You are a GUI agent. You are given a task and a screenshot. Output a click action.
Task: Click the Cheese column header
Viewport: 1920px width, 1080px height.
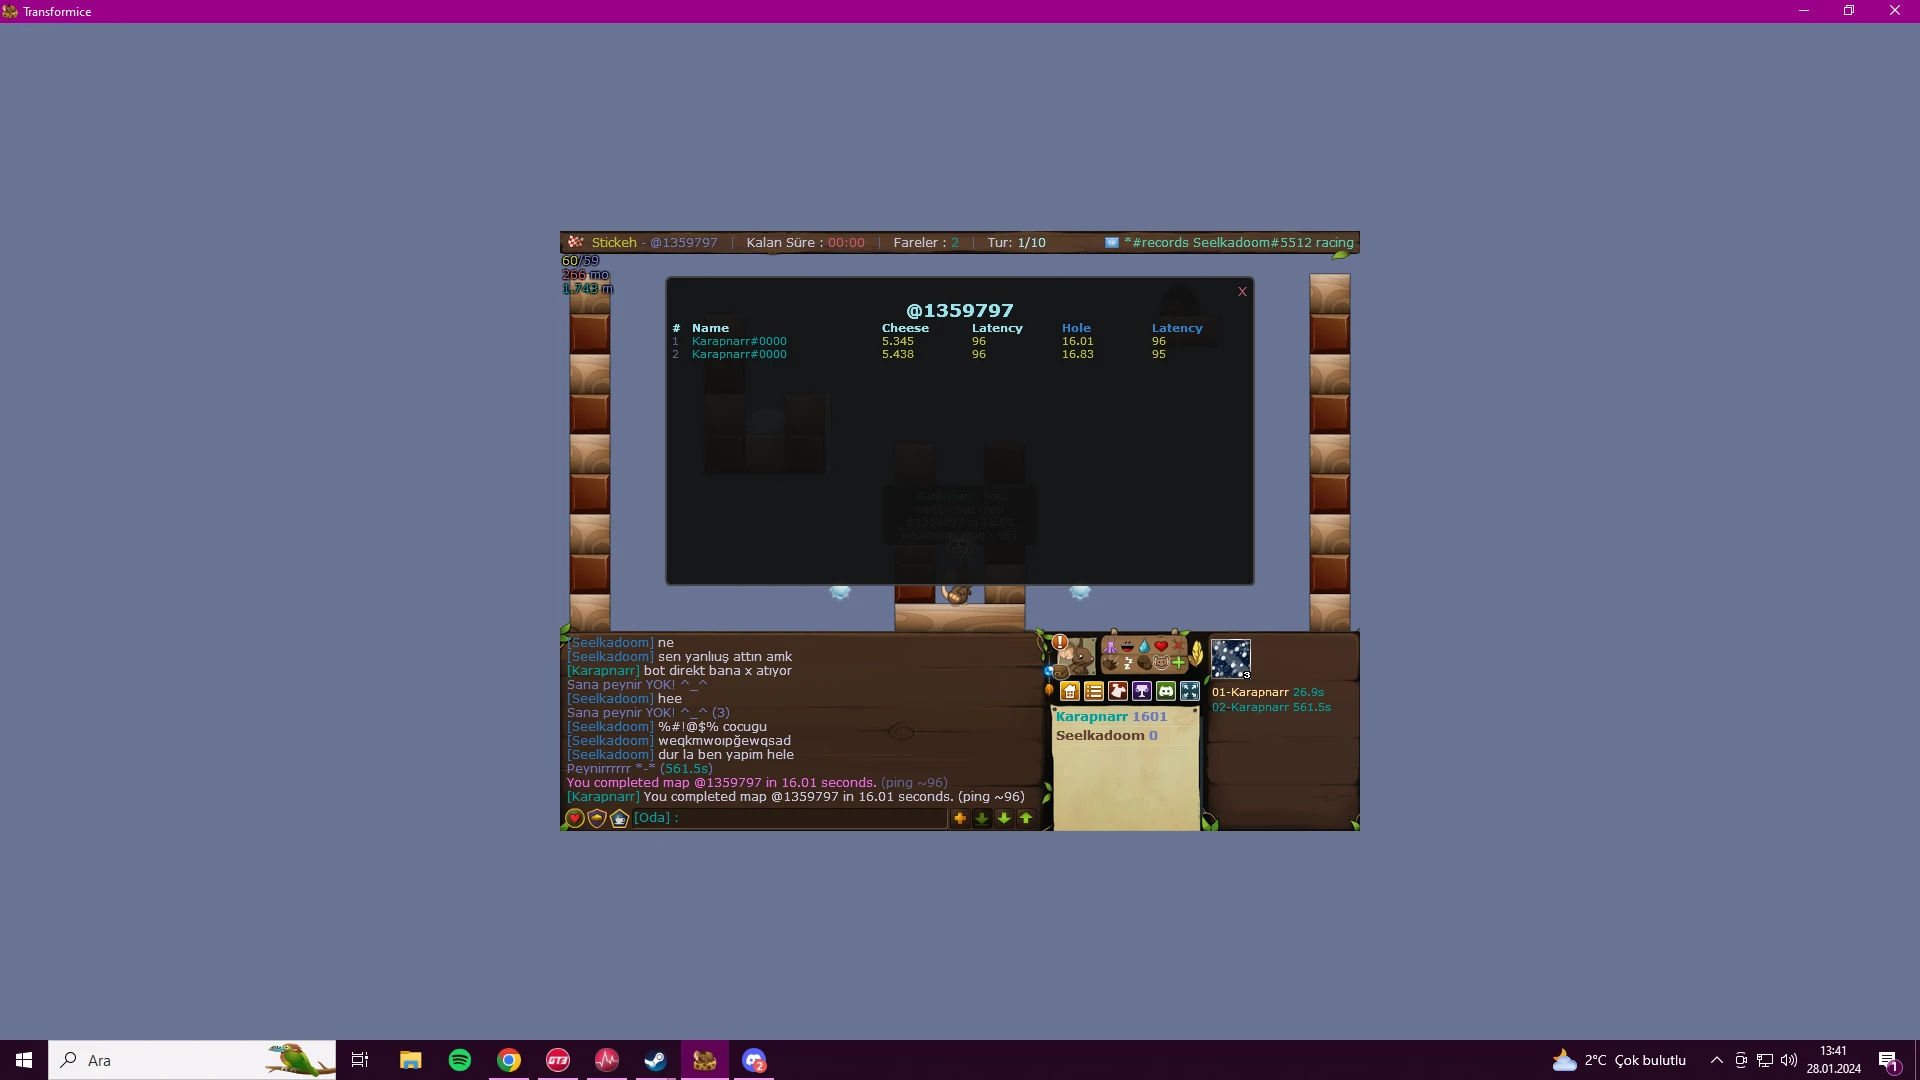[x=905, y=328]
